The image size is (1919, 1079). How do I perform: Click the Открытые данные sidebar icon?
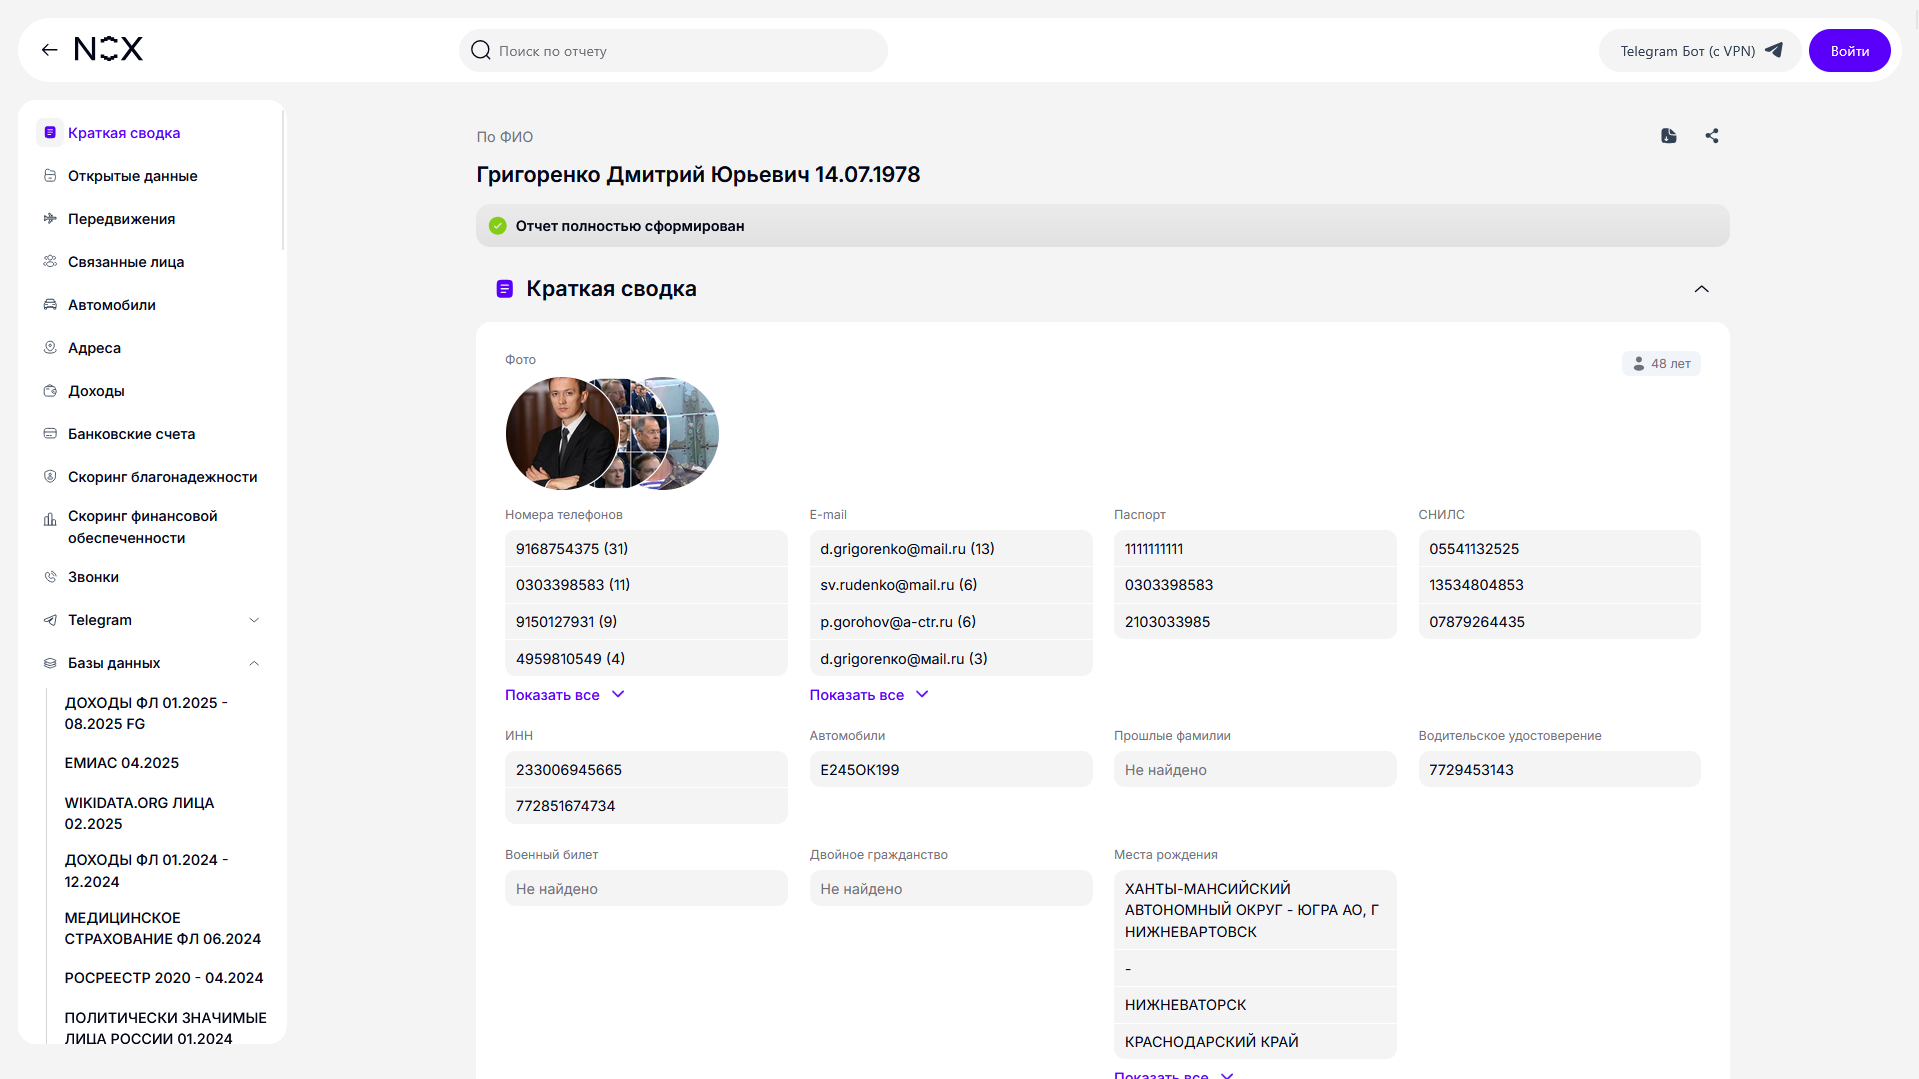tap(50, 176)
